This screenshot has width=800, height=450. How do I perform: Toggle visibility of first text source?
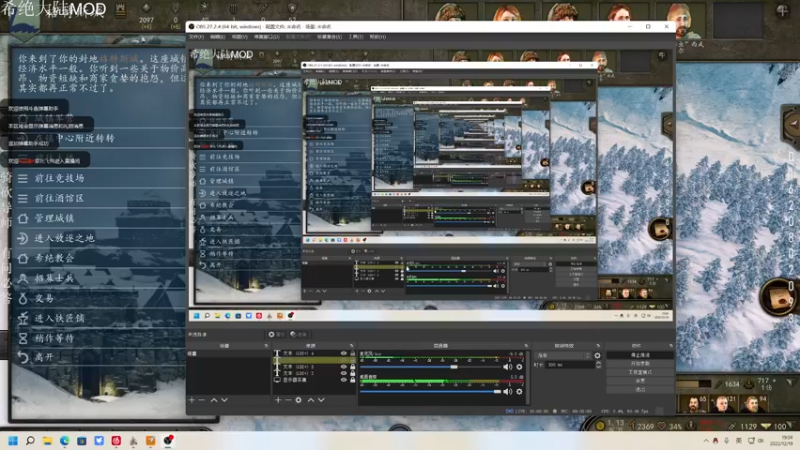click(343, 353)
